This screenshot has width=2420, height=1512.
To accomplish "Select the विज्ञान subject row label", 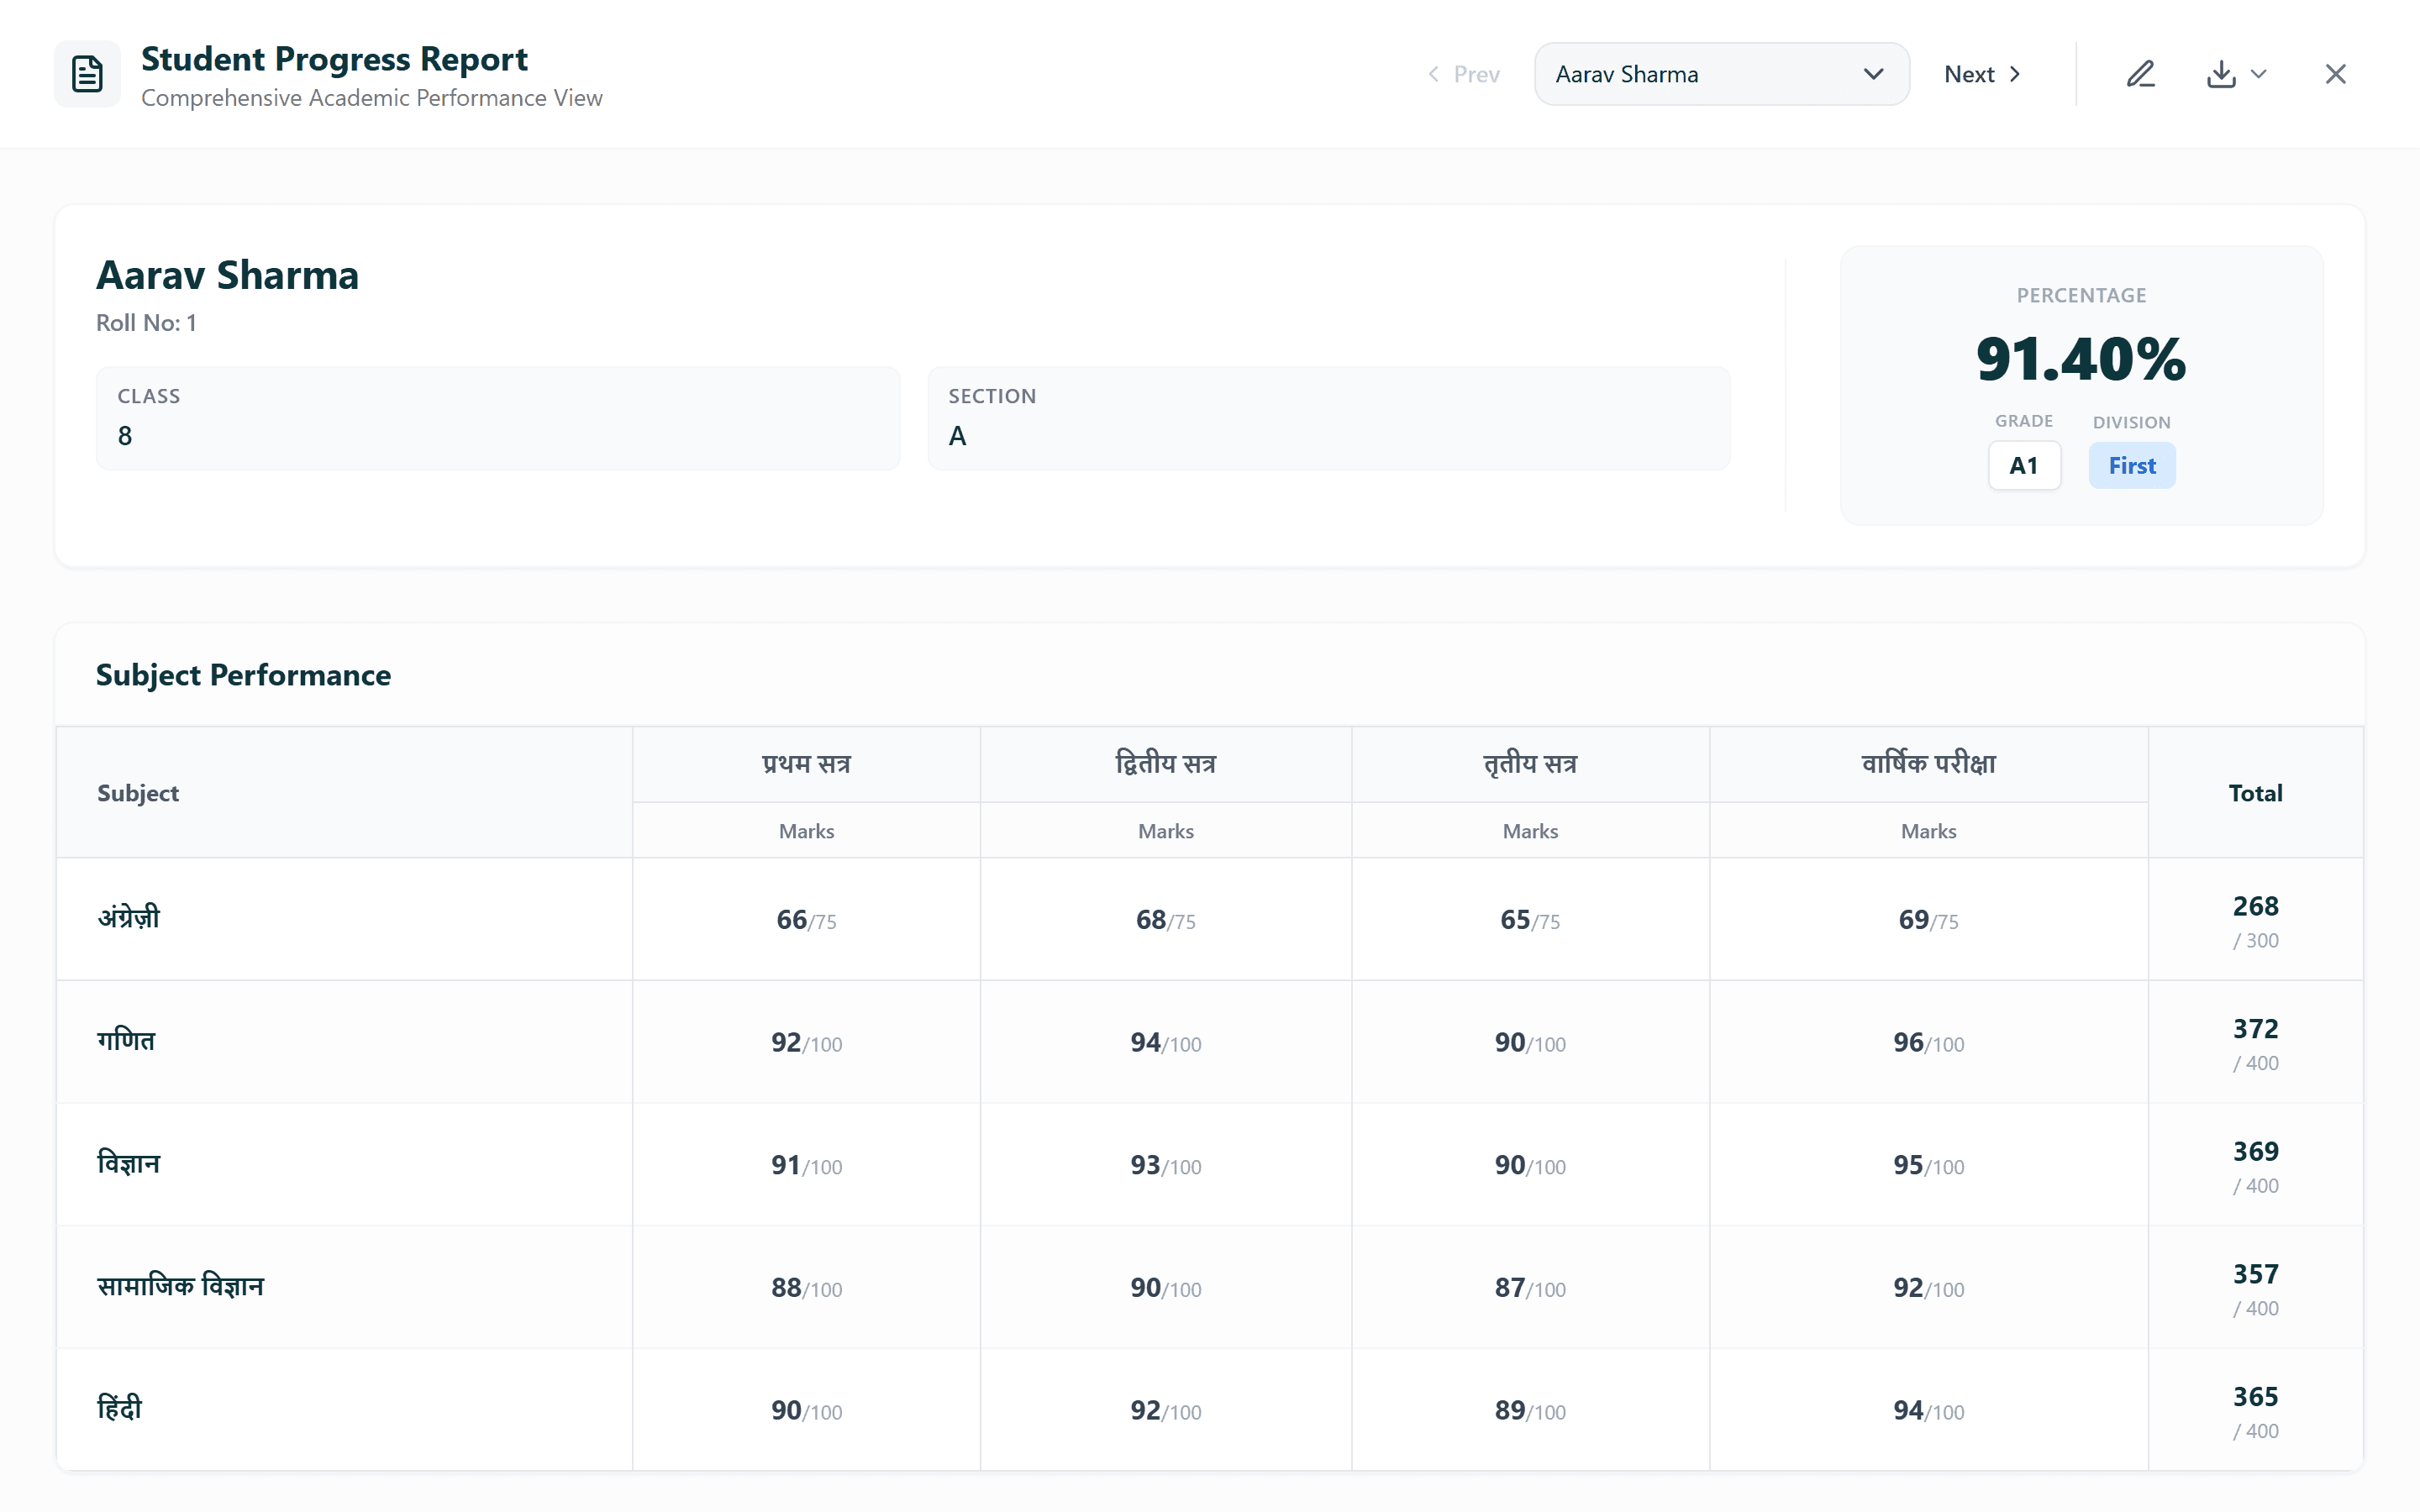I will (128, 1164).
